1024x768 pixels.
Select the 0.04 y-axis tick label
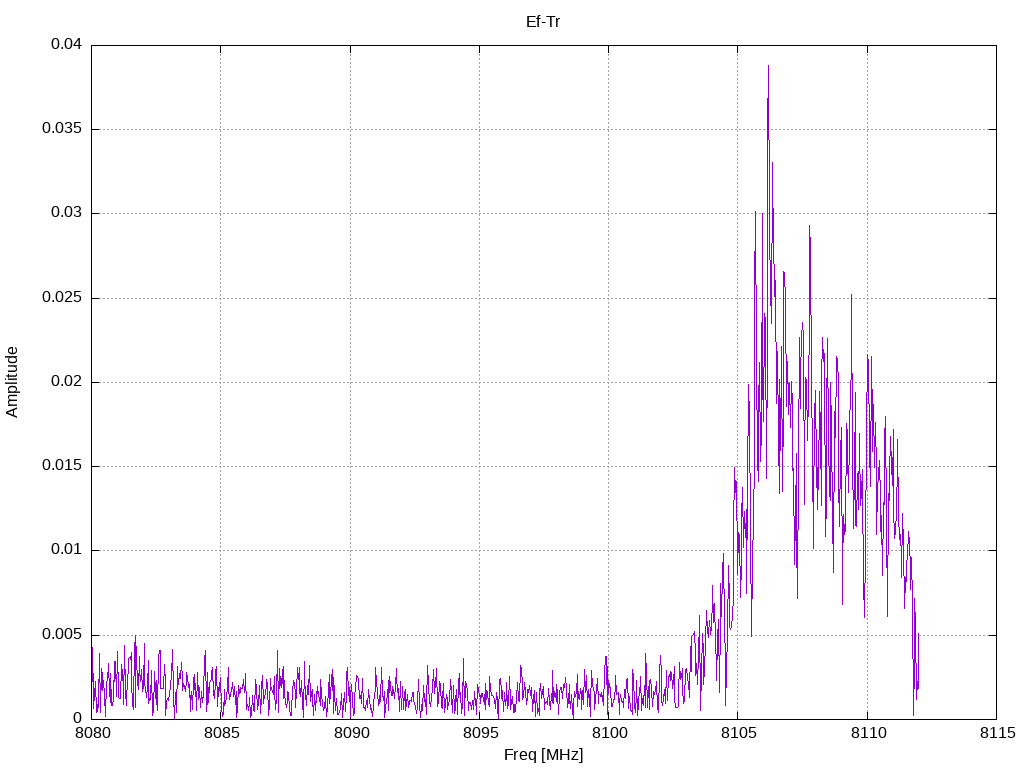[67, 45]
